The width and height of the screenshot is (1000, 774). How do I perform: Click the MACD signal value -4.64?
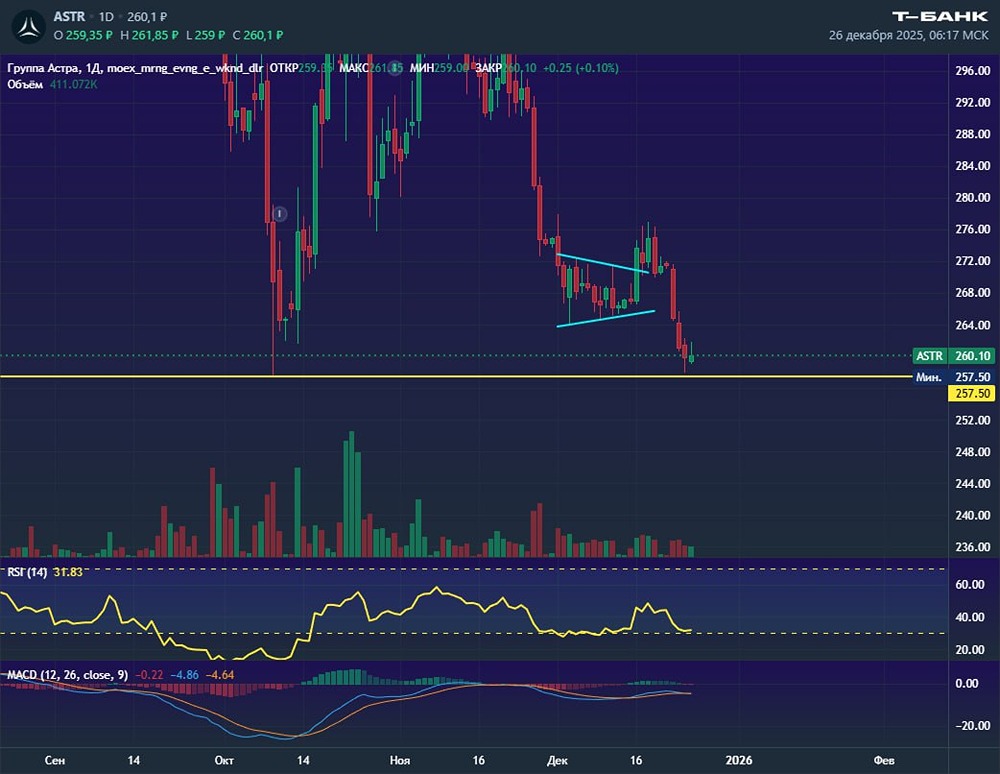coord(219,675)
